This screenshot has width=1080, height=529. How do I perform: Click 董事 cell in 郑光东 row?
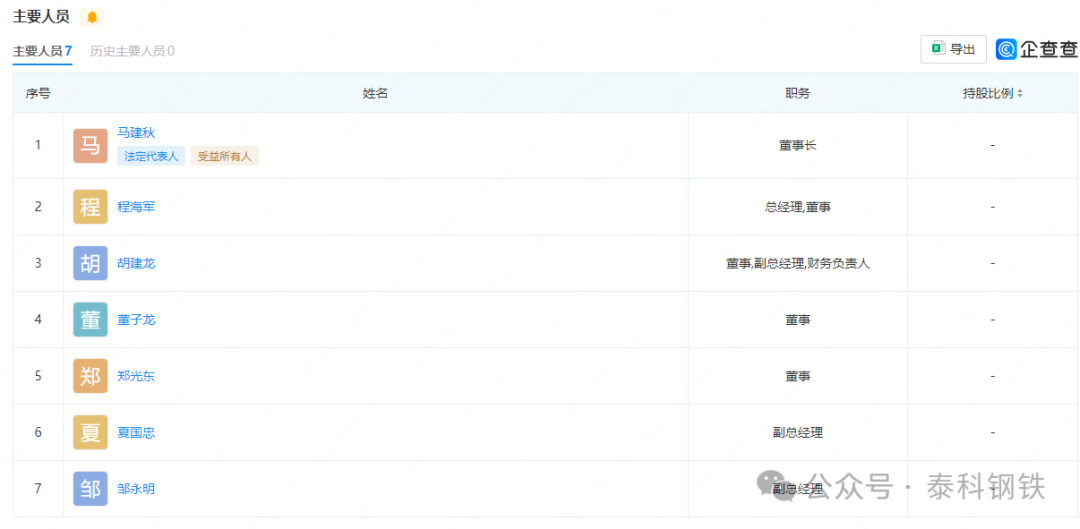point(798,376)
